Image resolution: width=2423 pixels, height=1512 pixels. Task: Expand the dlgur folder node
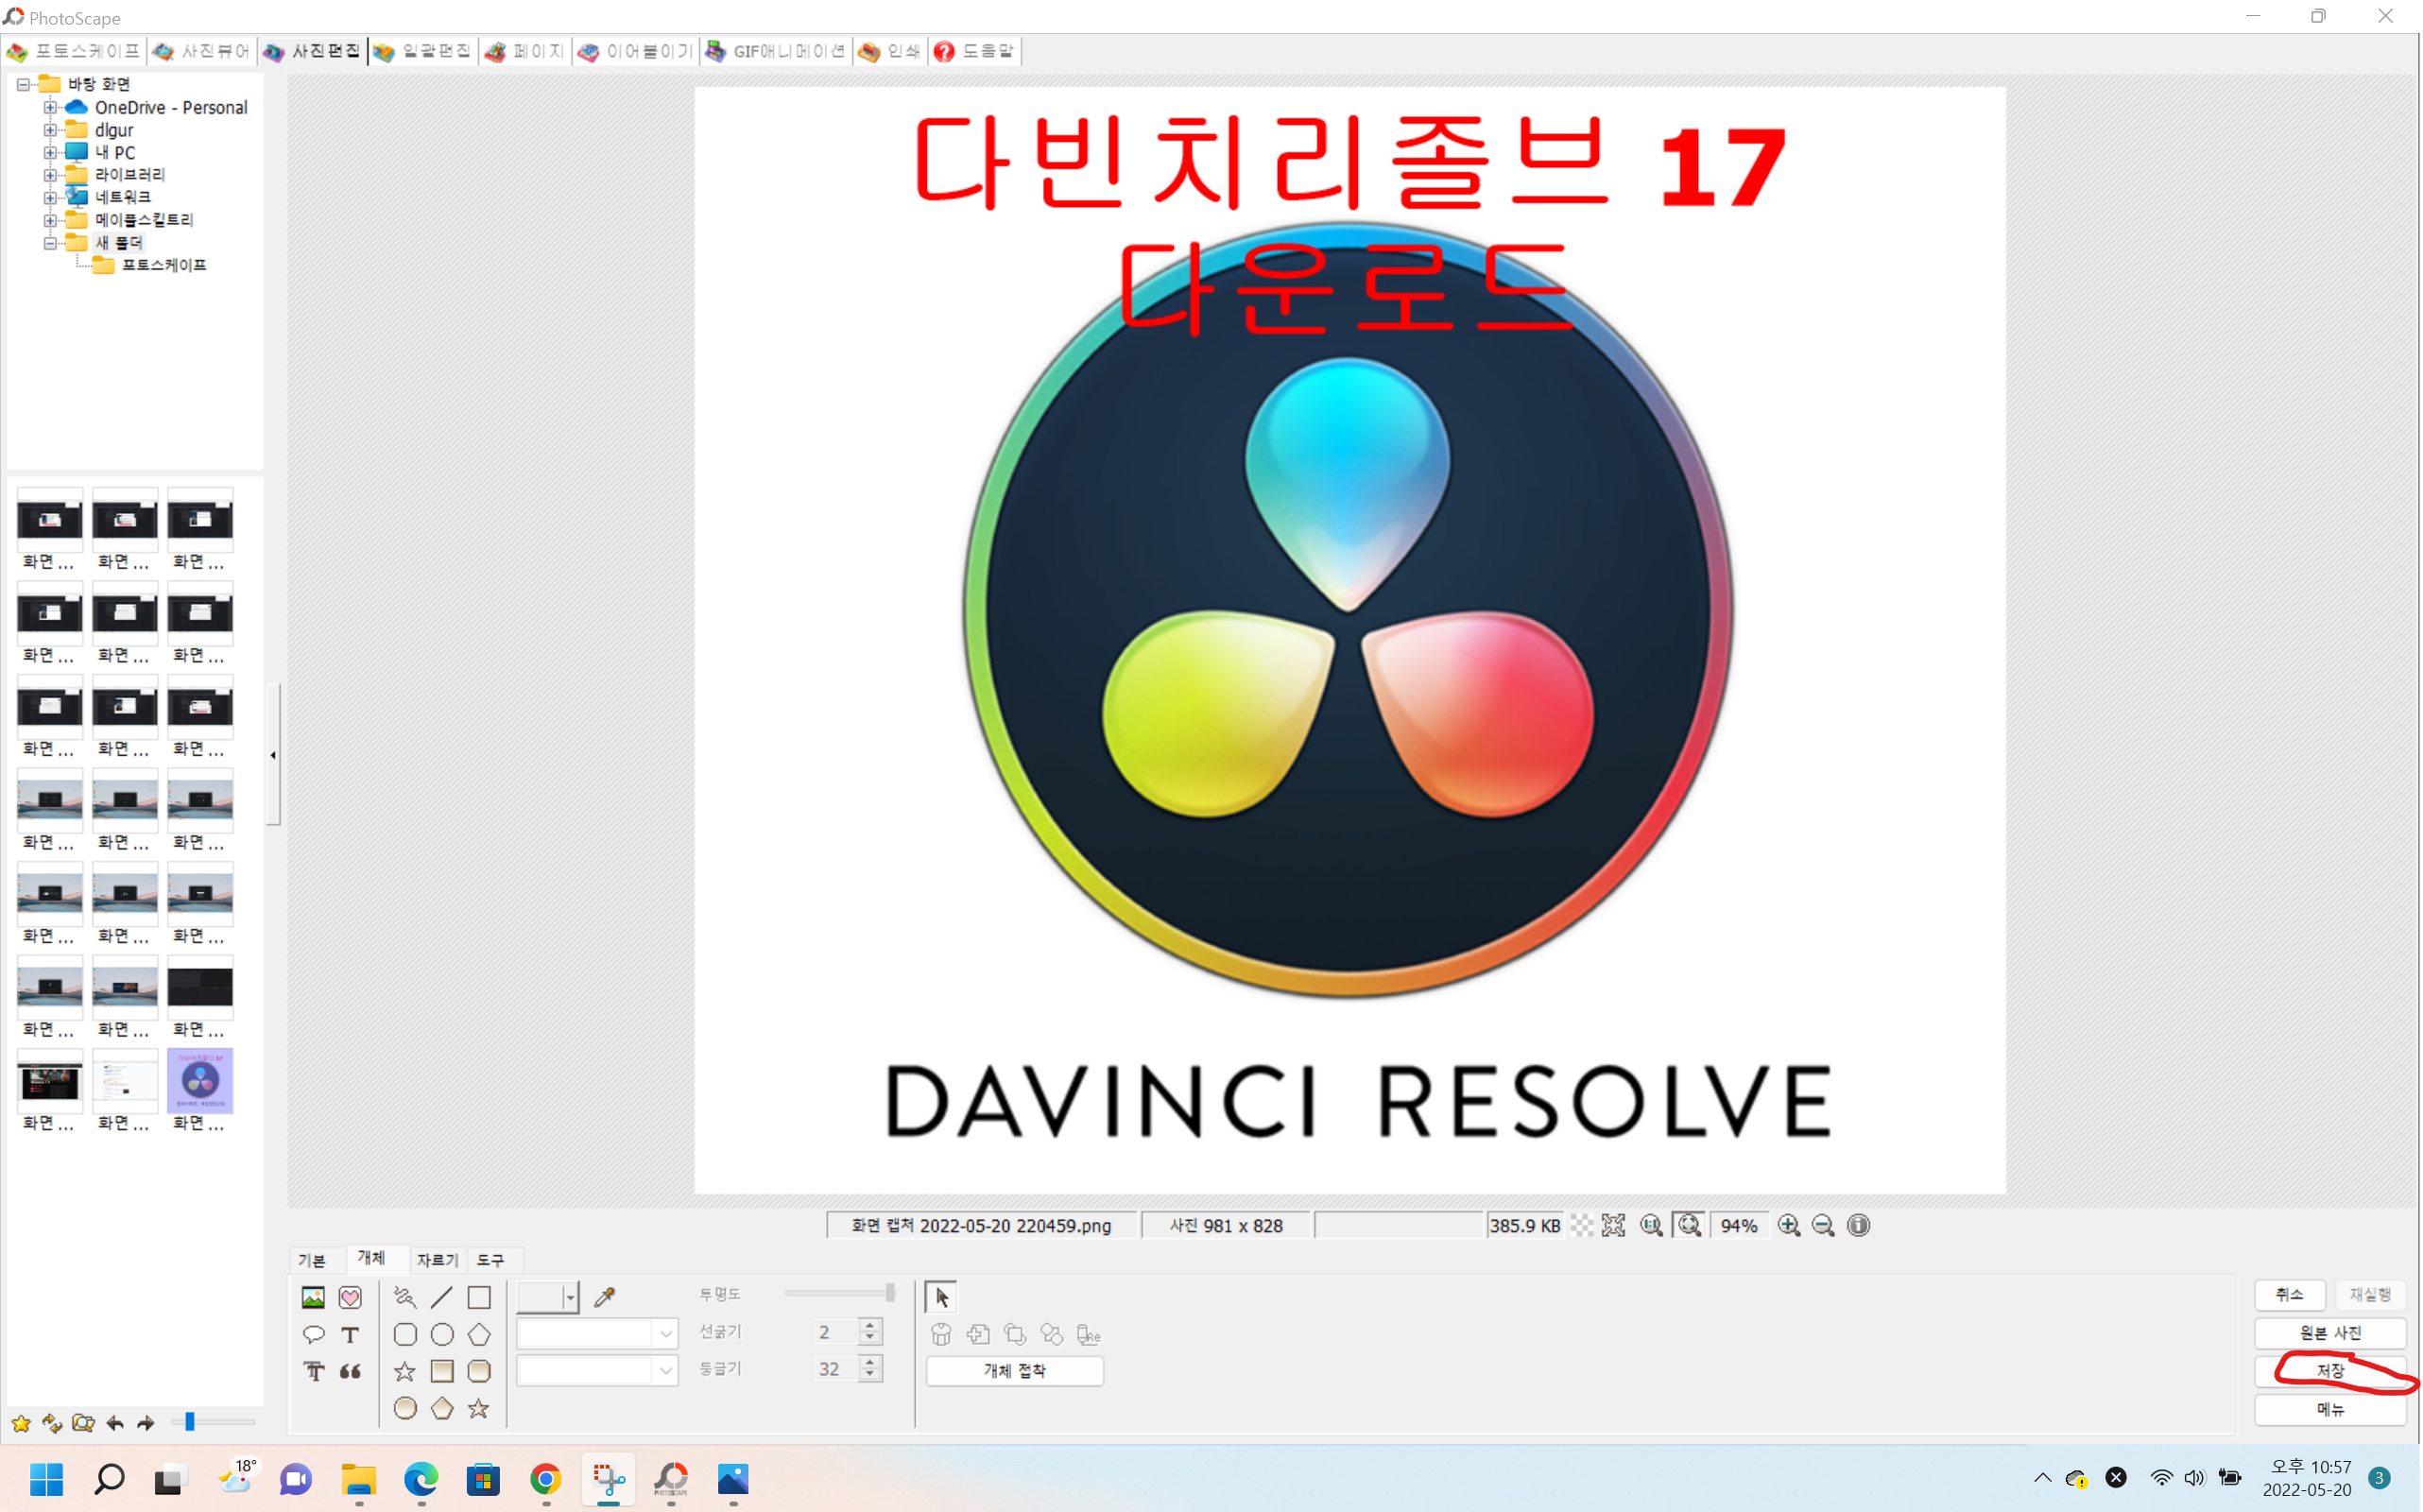tap(49, 130)
